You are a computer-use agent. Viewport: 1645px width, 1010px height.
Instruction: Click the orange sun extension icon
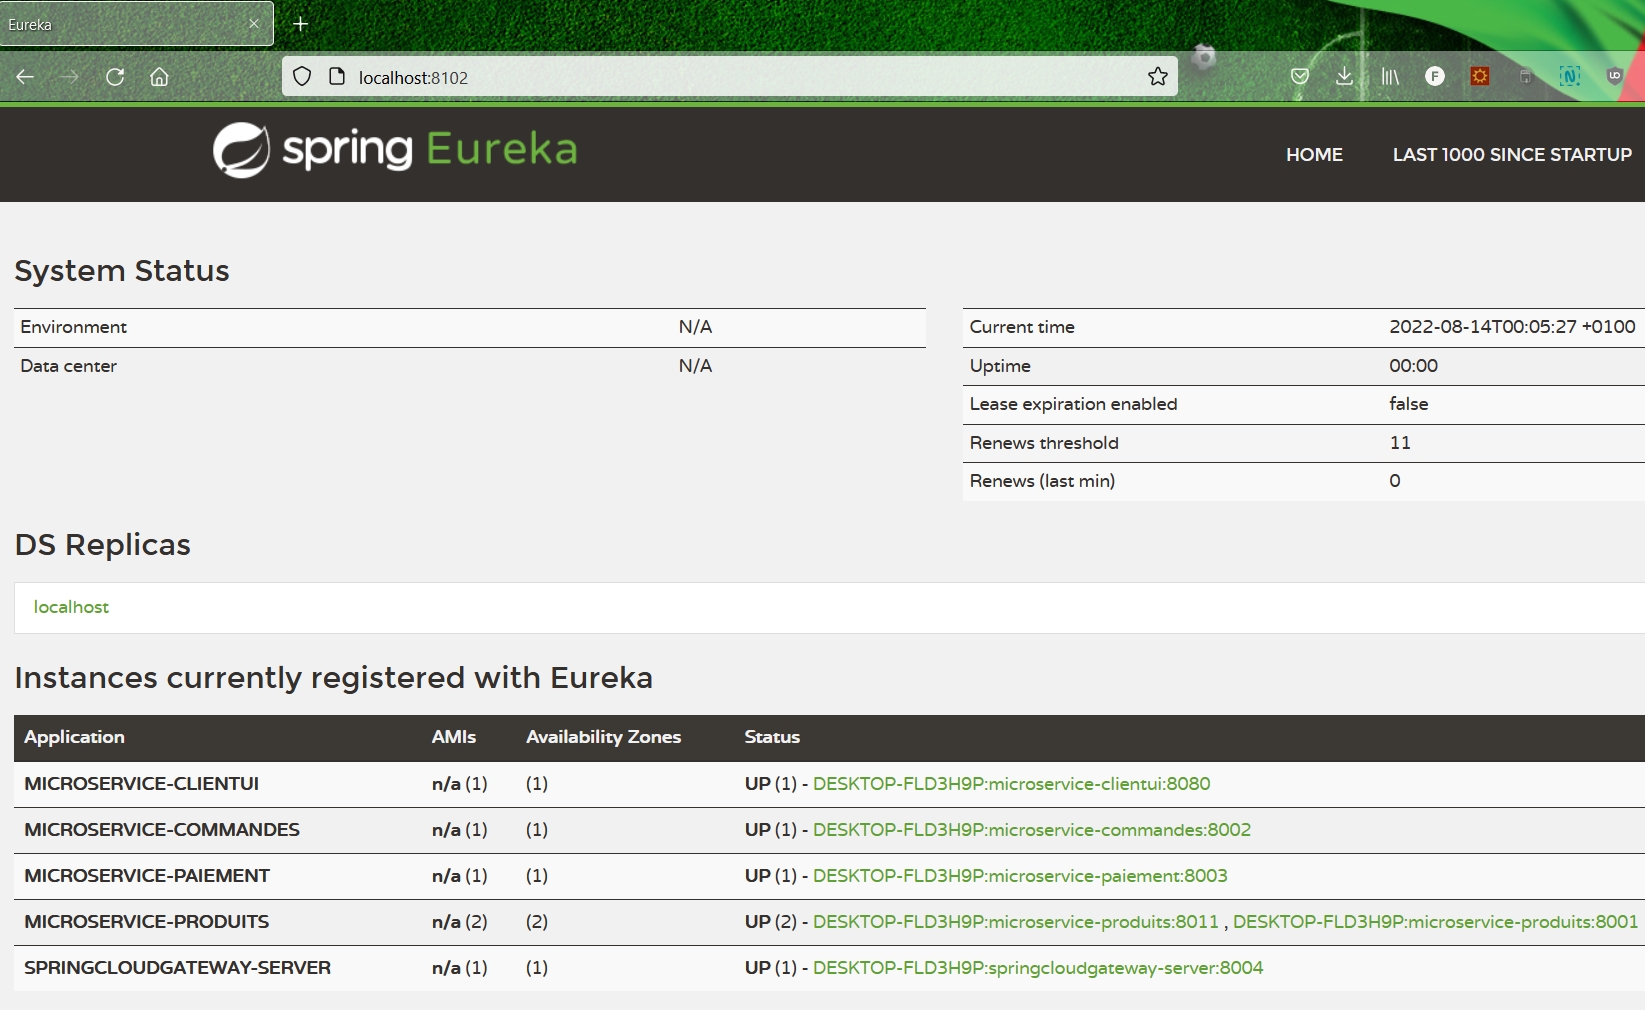click(x=1480, y=77)
